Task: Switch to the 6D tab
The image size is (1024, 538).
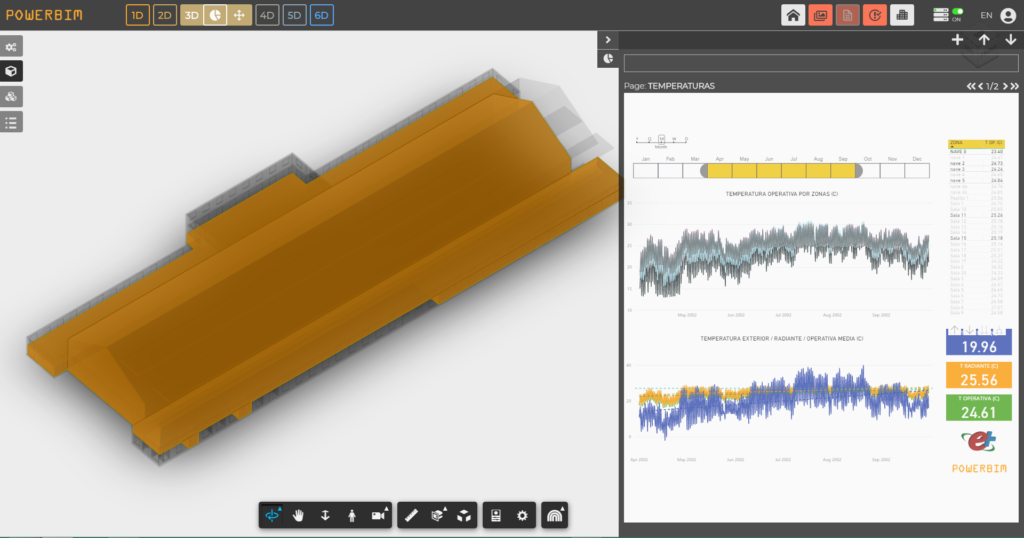Action: pyautogui.click(x=321, y=15)
